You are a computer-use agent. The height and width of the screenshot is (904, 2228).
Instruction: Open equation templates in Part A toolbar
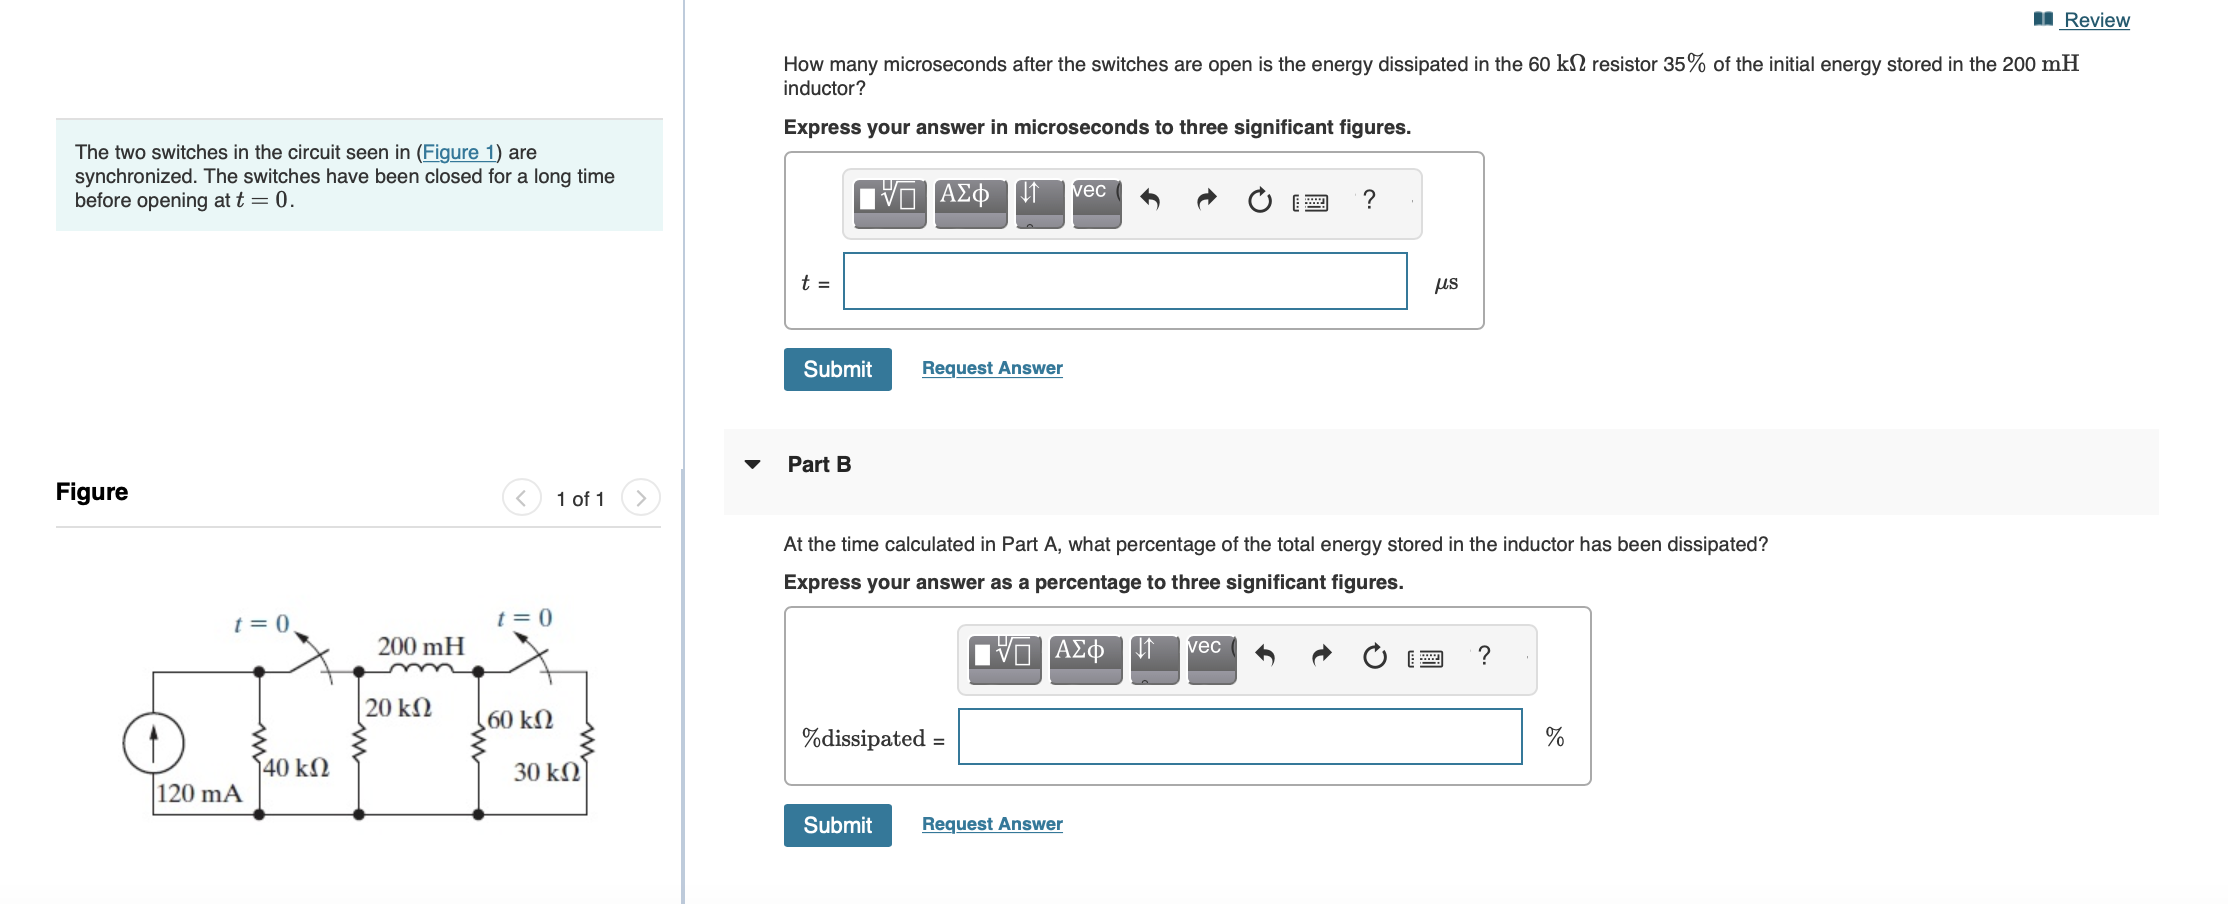(x=889, y=200)
